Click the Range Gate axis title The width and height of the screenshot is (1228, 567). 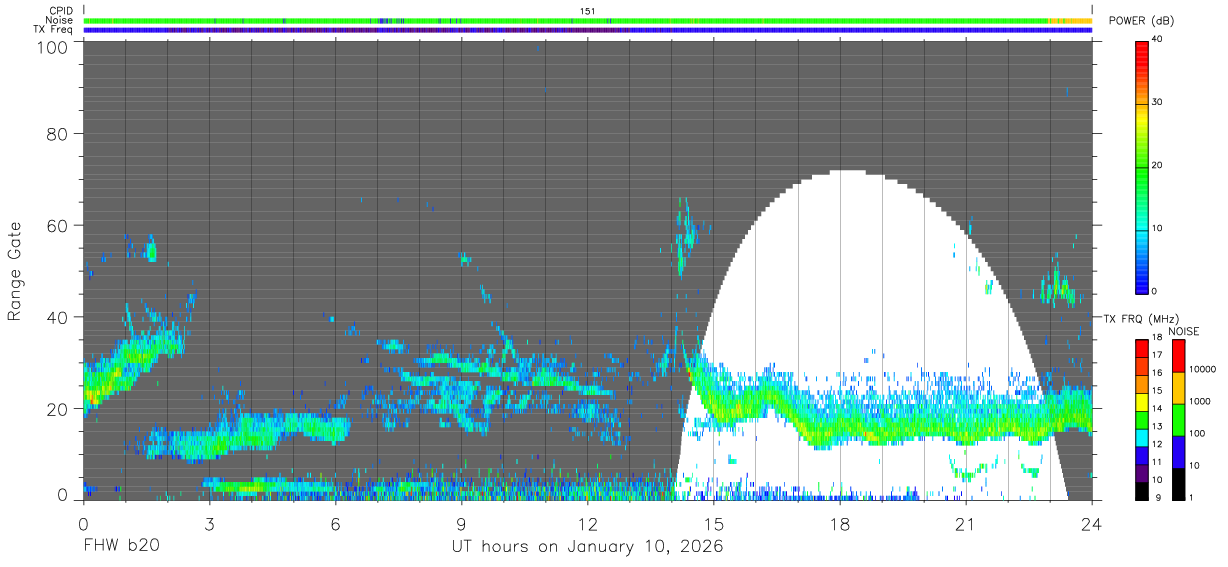(x=15, y=272)
